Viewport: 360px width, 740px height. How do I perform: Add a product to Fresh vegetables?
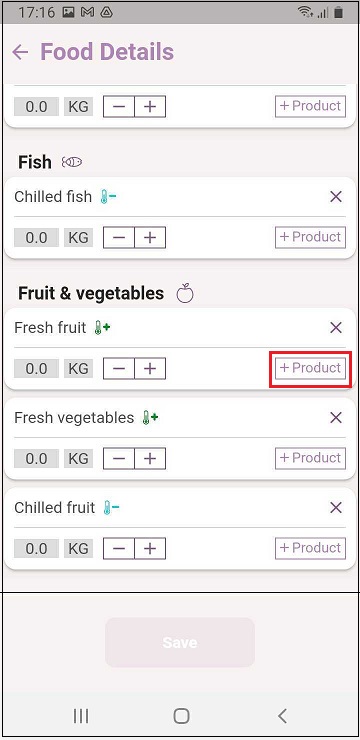point(310,458)
